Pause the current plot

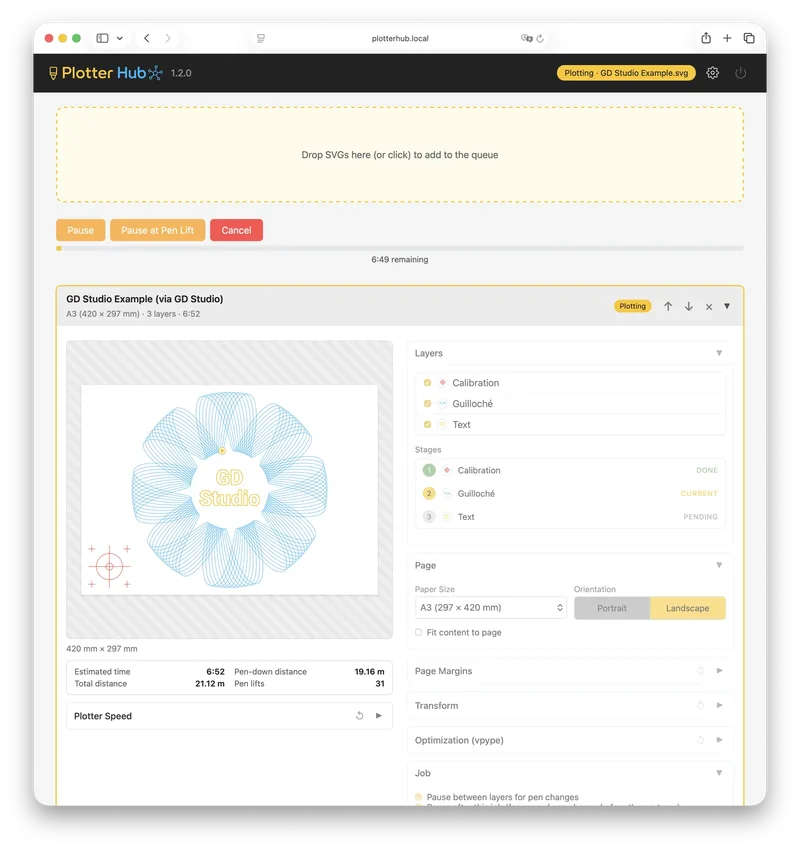[80, 230]
